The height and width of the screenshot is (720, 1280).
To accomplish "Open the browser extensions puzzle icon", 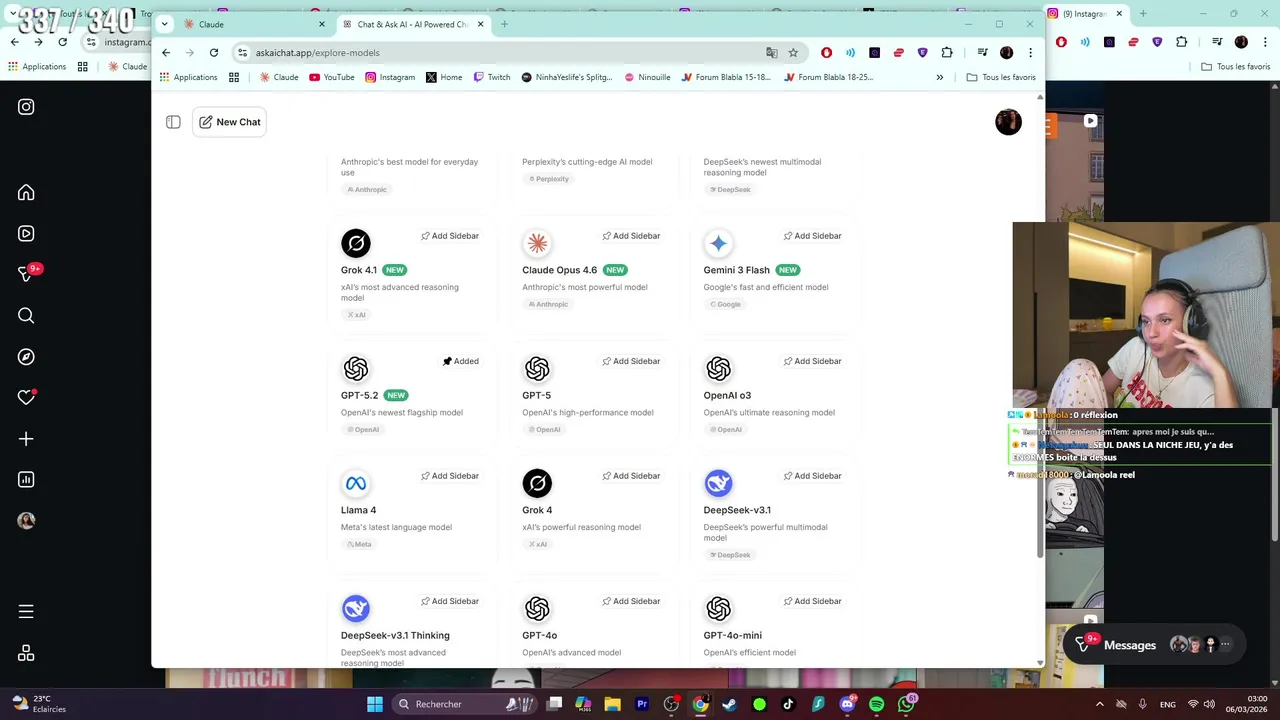I will click(947, 52).
